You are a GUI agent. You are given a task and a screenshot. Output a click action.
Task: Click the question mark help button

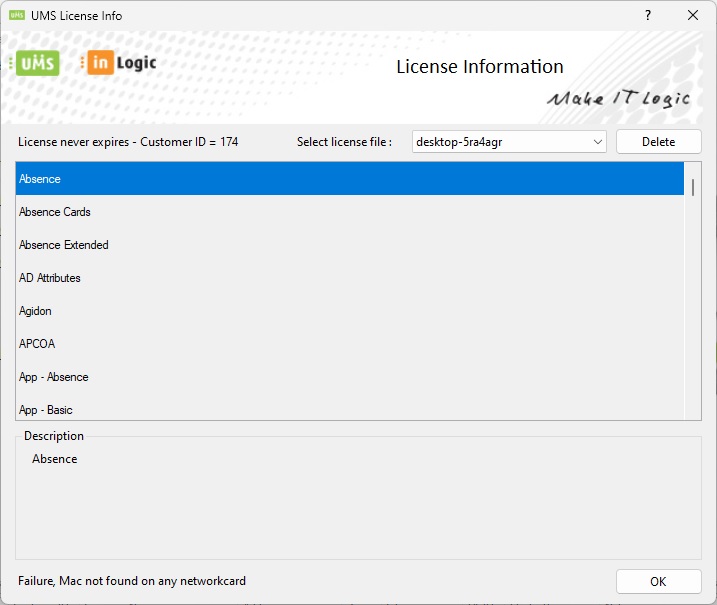point(647,16)
